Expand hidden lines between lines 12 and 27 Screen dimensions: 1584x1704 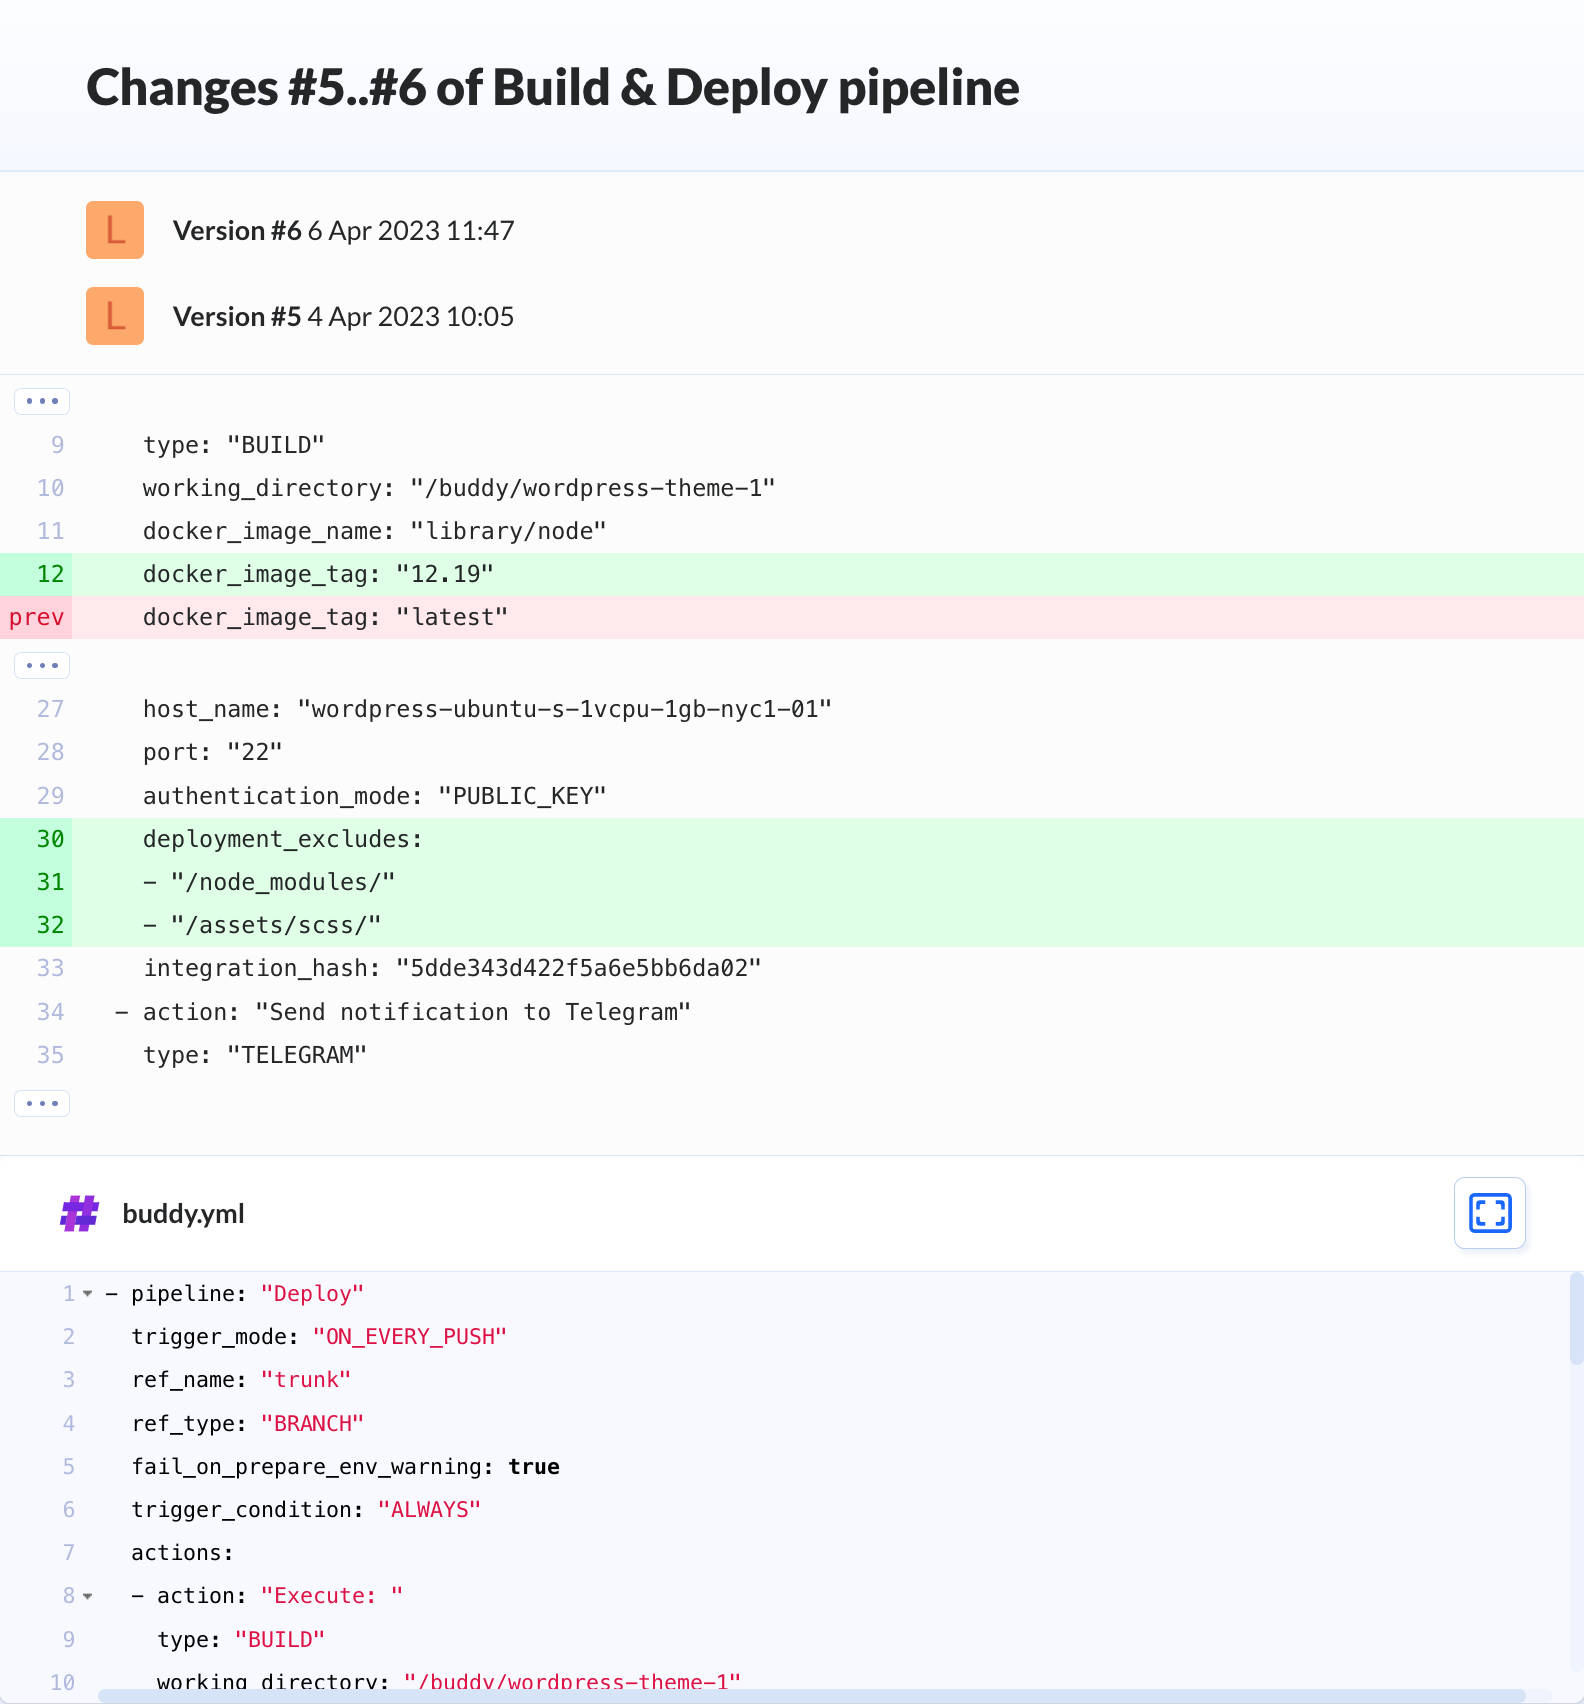[42, 665]
